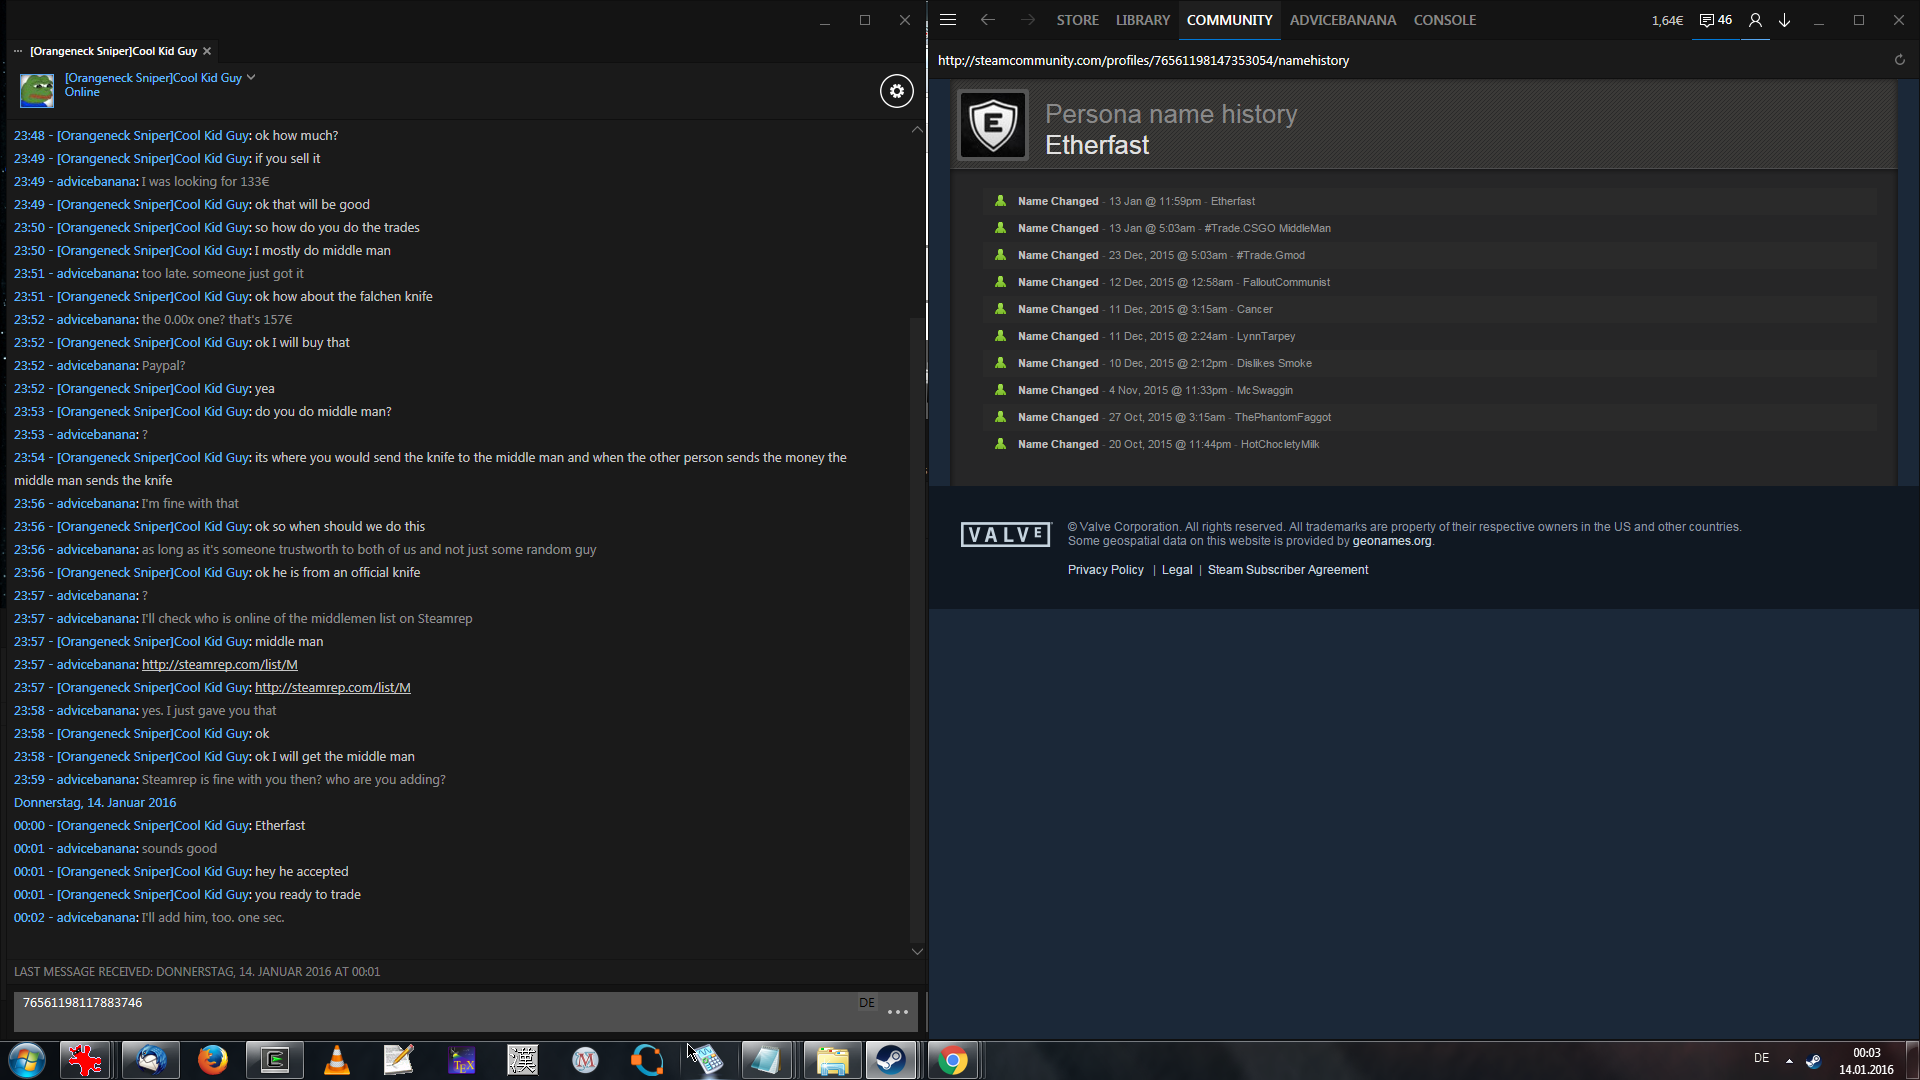Expand the chat tabs overflow dots

[x=18, y=51]
